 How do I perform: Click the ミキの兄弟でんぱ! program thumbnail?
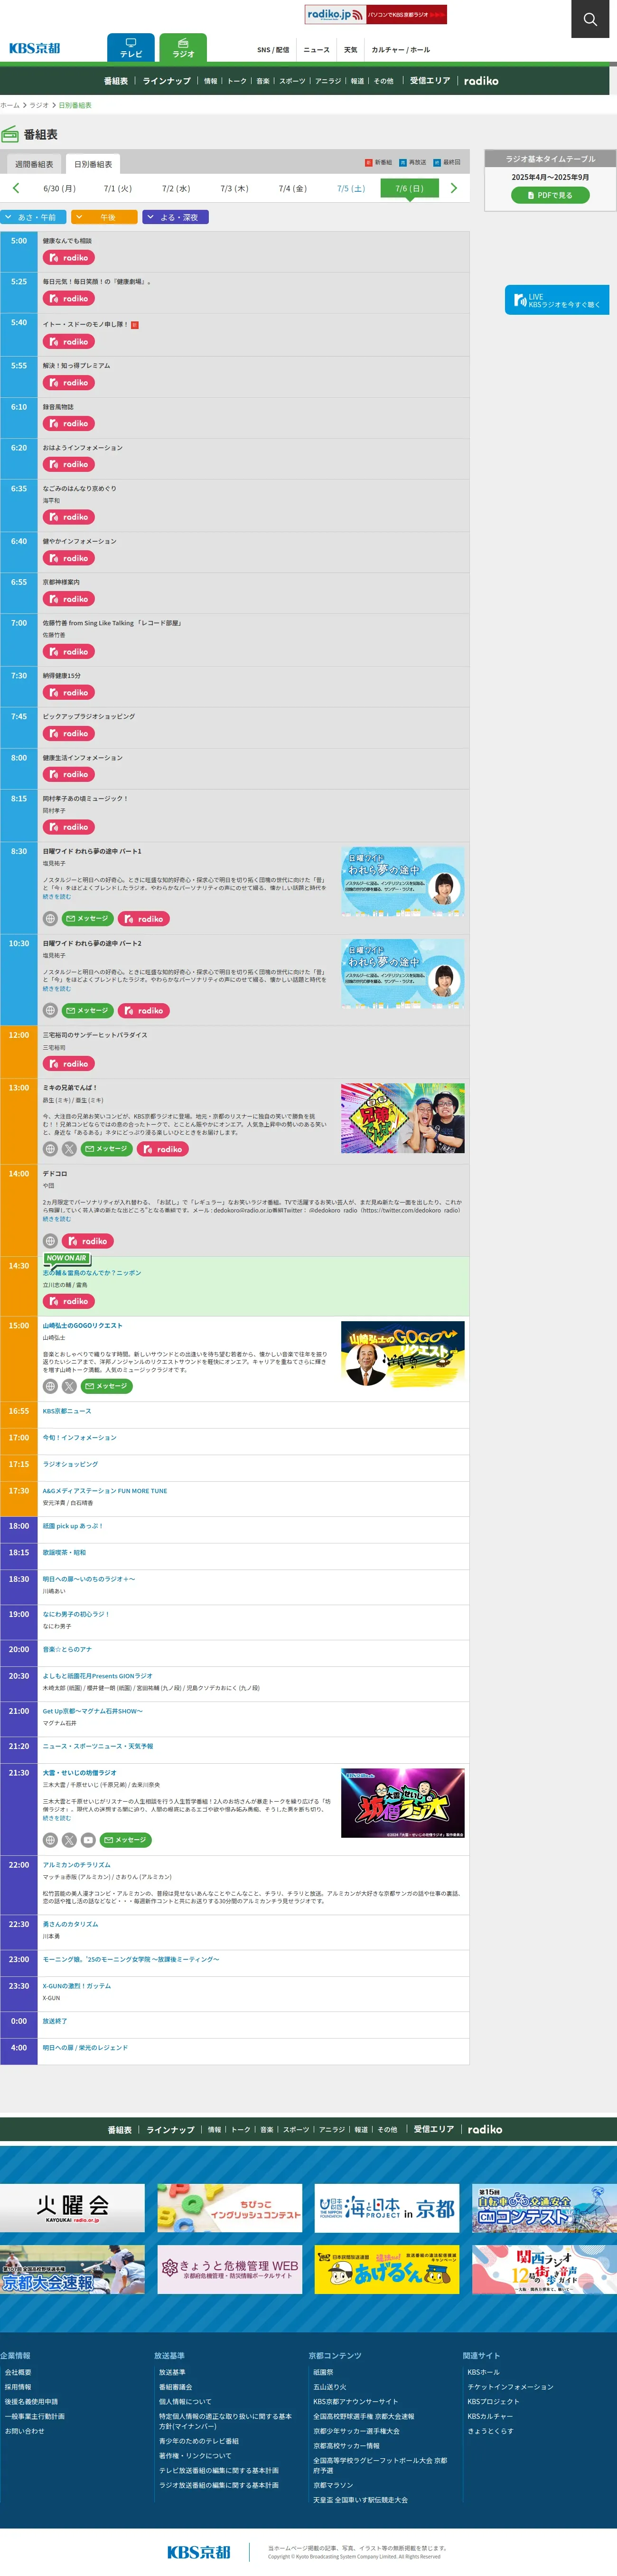click(403, 1118)
